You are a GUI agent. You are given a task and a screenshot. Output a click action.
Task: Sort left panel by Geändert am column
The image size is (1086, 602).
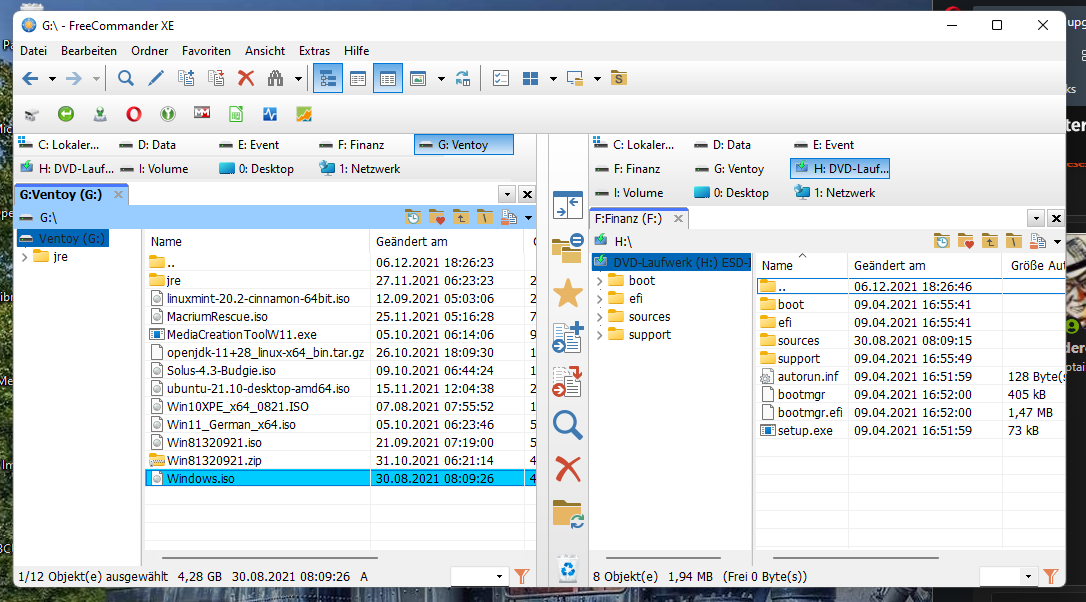(412, 242)
